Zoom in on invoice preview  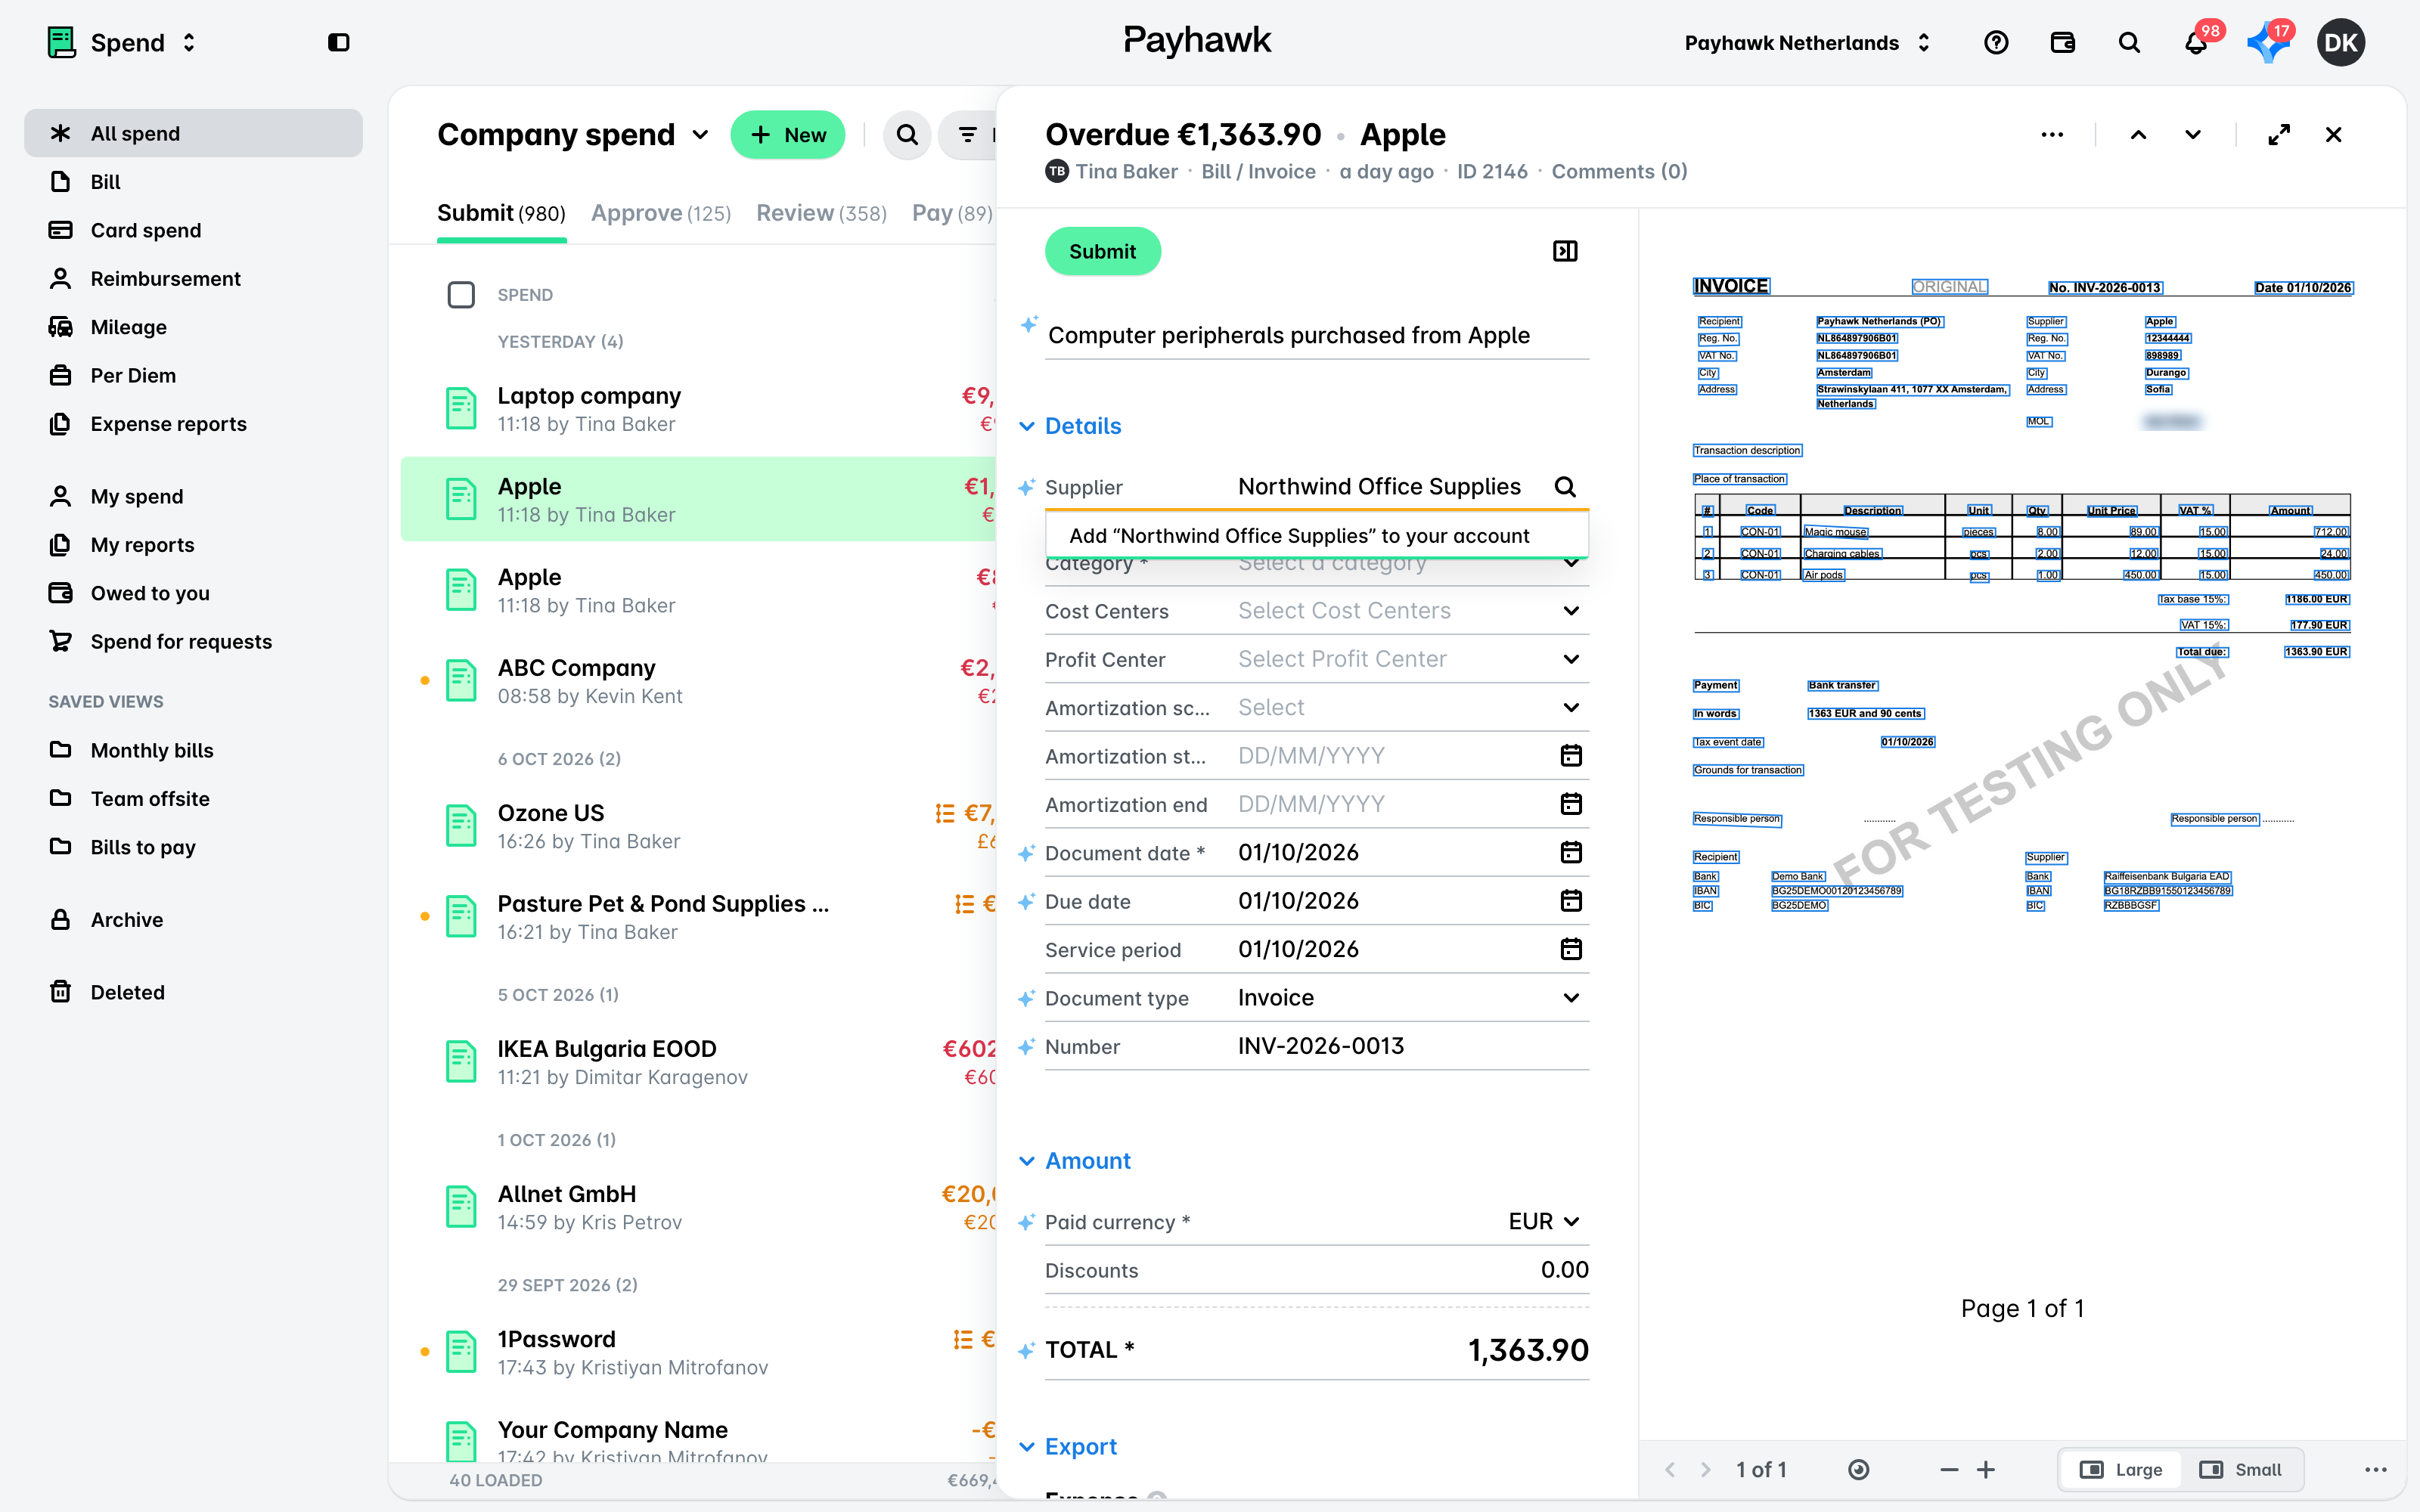pyautogui.click(x=1986, y=1469)
